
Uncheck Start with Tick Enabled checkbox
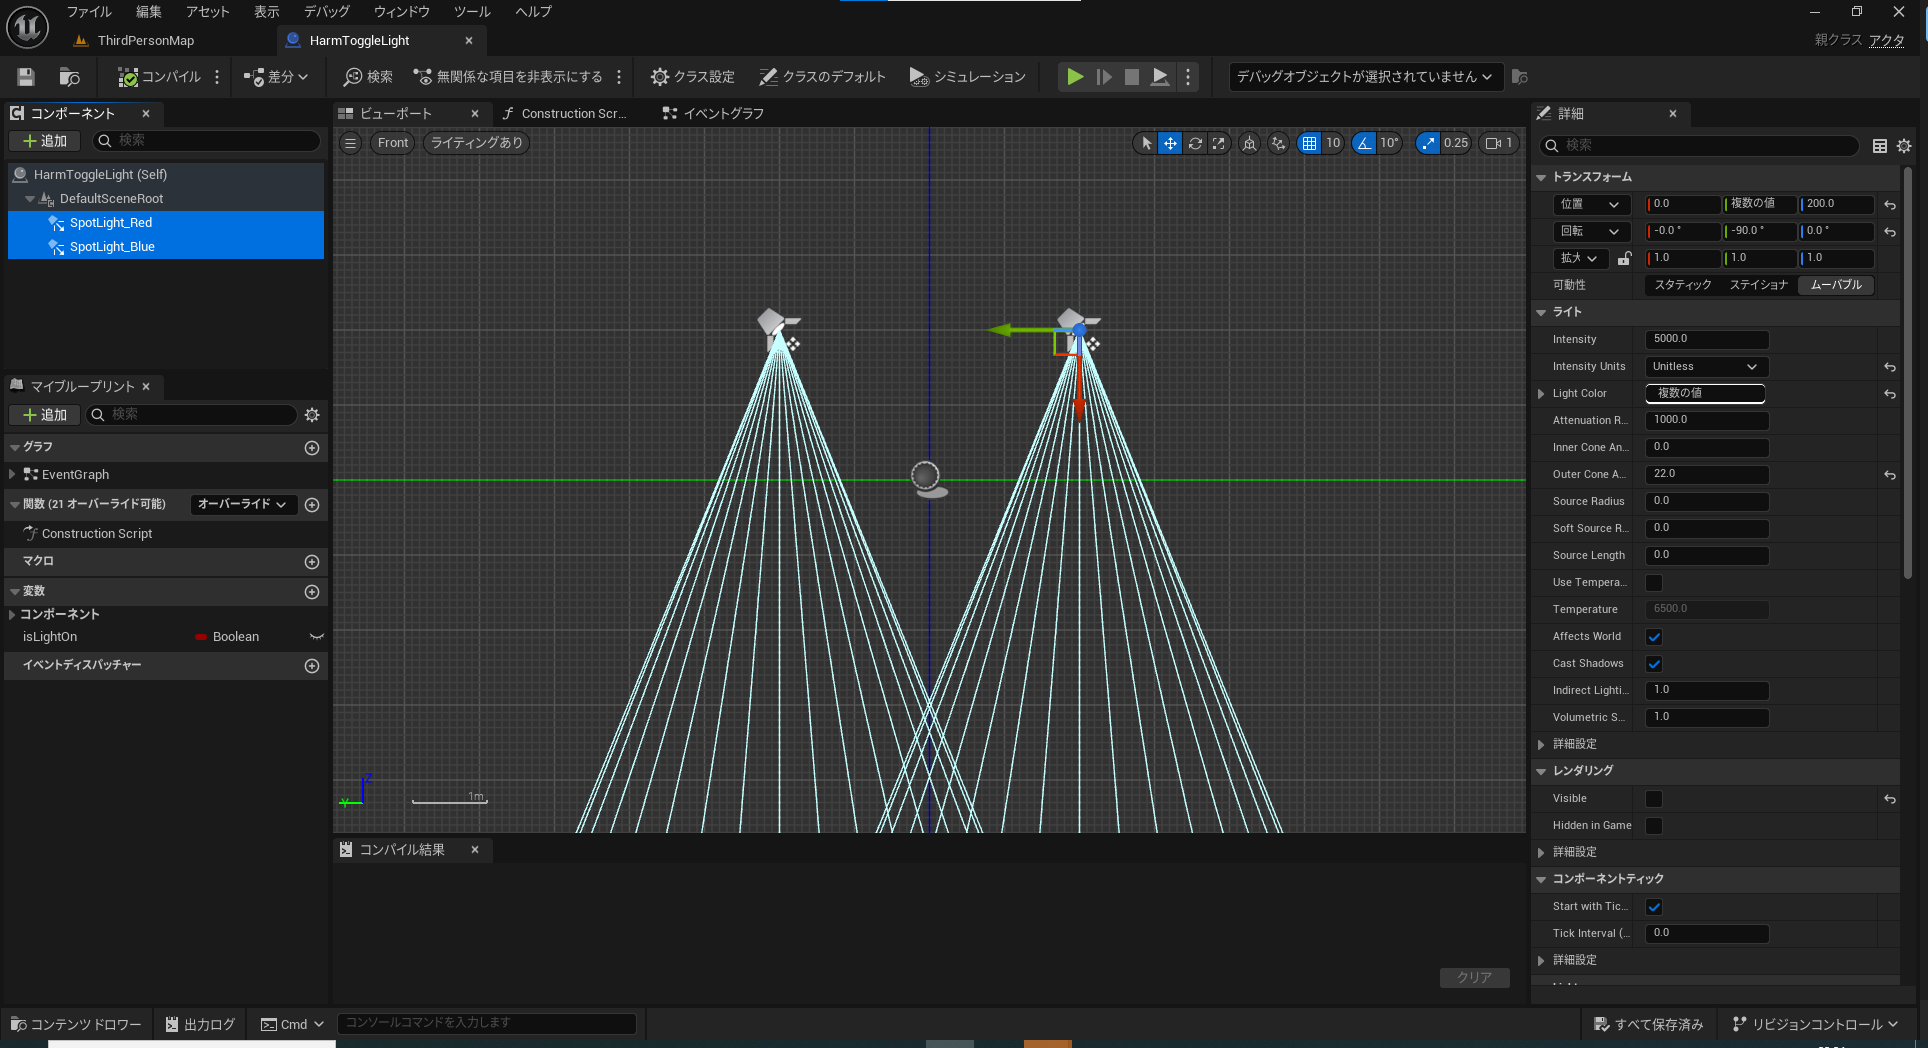(1654, 907)
